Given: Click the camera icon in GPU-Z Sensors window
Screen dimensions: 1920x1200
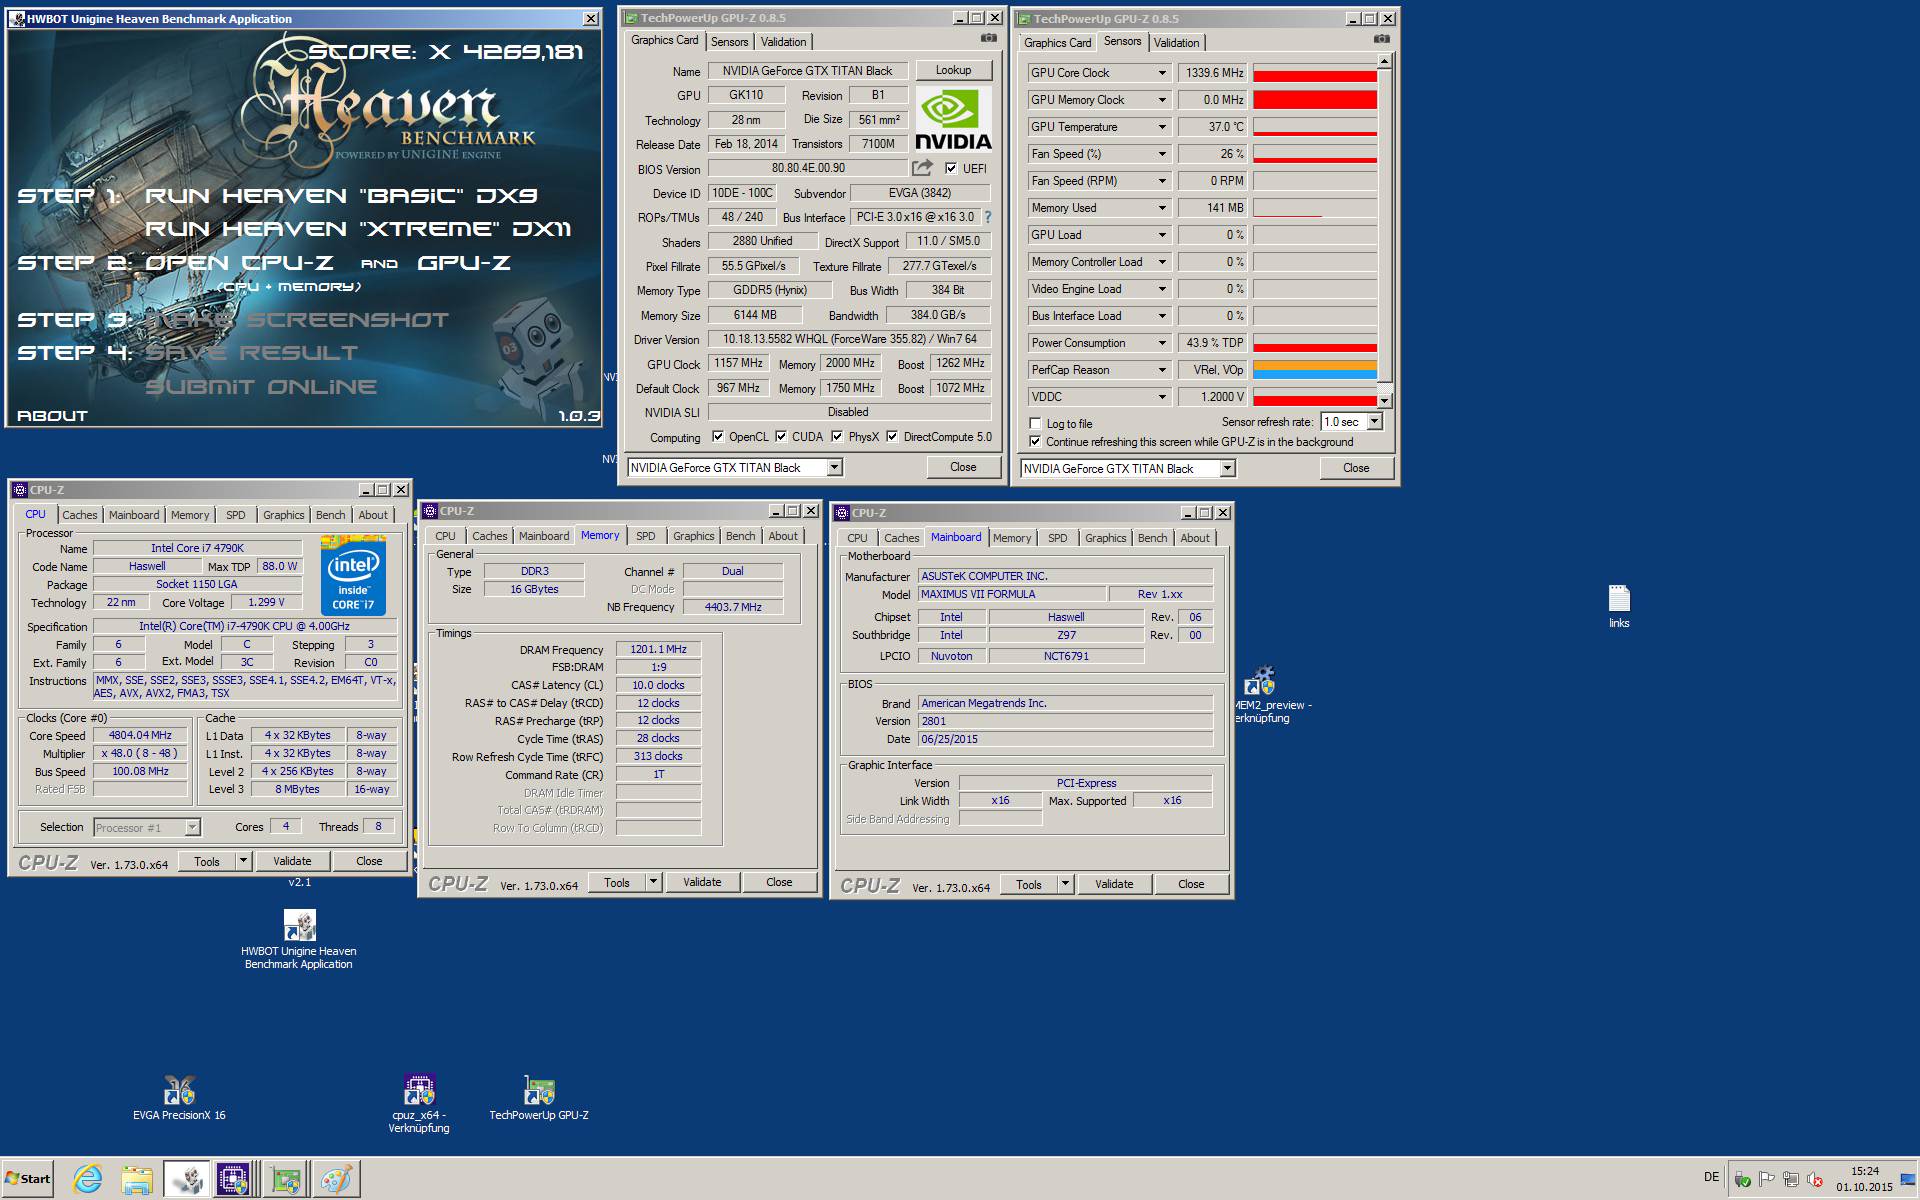Looking at the screenshot, I should point(1381,39).
